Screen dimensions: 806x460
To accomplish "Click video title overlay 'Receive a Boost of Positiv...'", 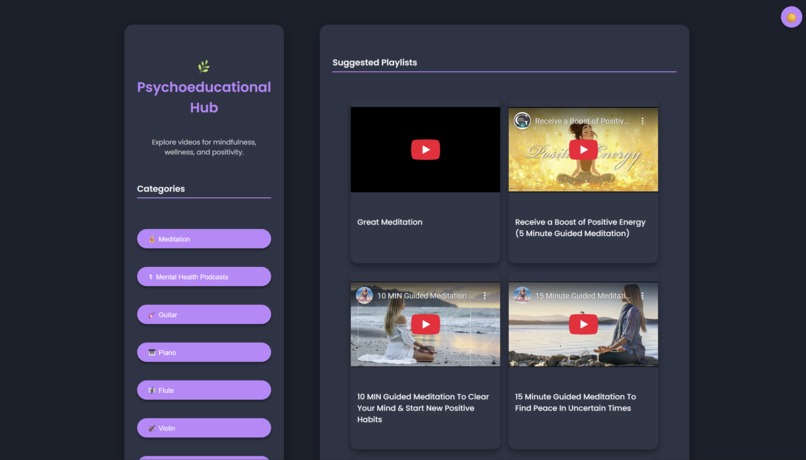I will 581,121.
